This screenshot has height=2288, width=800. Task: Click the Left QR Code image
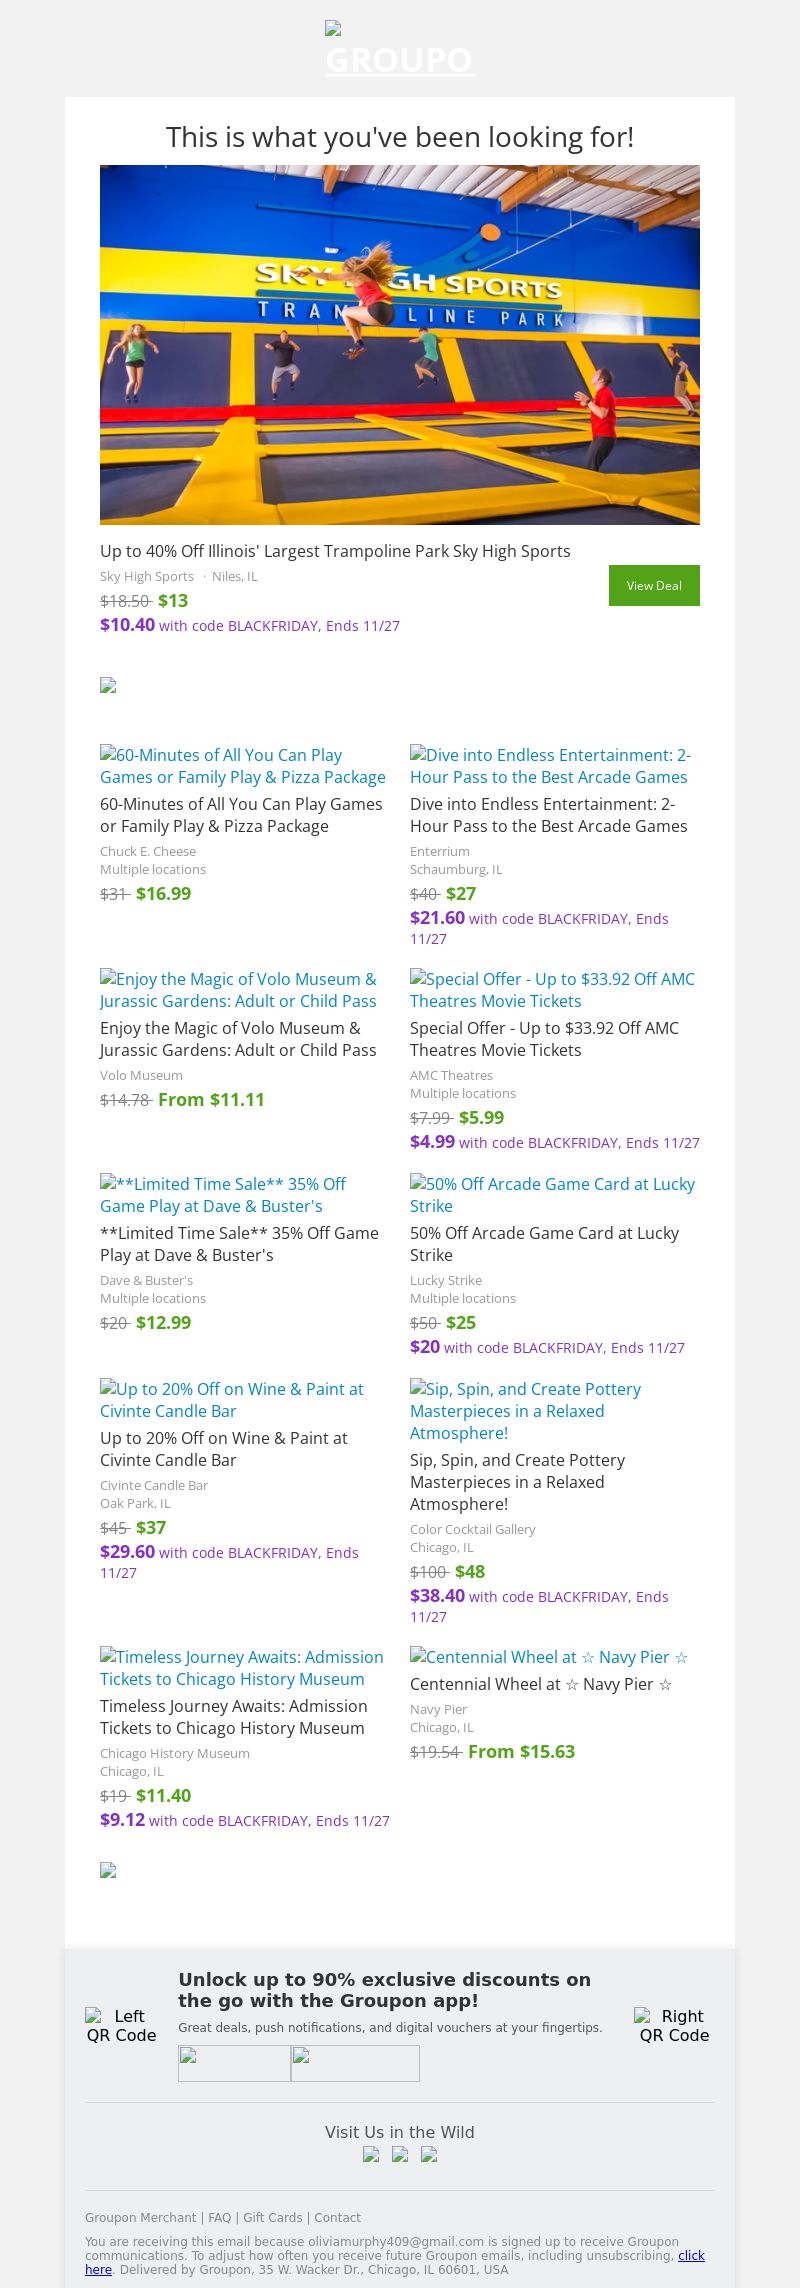coord(121,2025)
